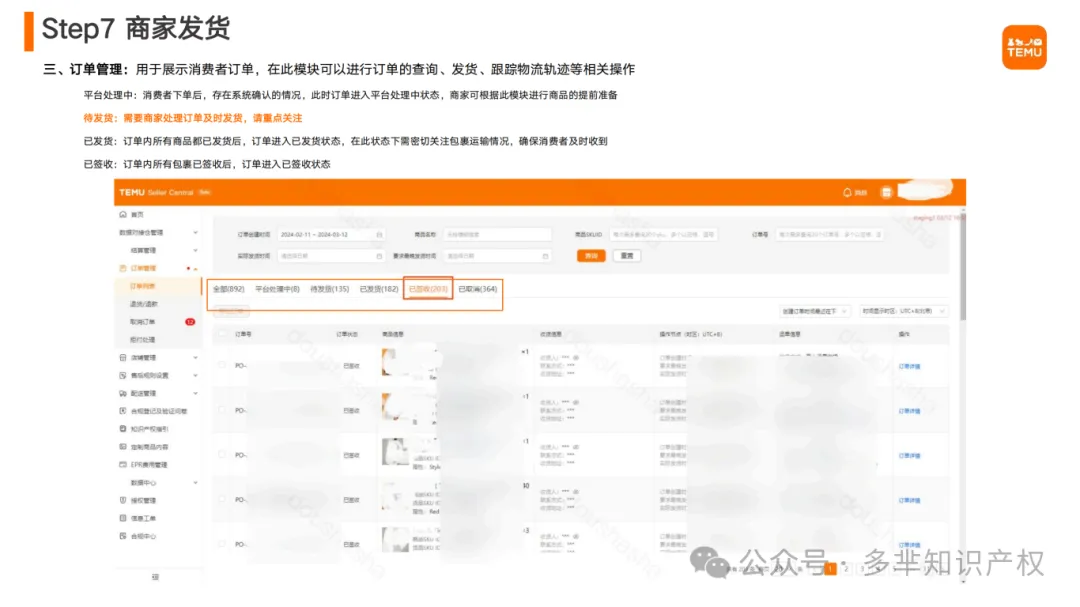Open 订单列表 in the sidebar
Image resolution: width=1080 pixels, height=607 pixels.
coord(143,286)
